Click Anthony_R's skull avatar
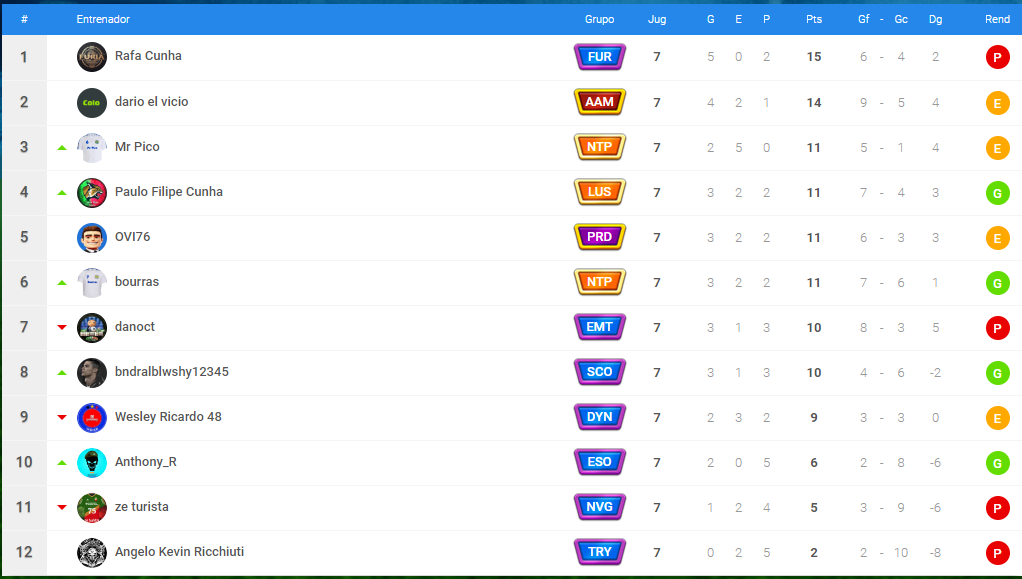Viewport: 1022px width, 579px height. (x=92, y=462)
